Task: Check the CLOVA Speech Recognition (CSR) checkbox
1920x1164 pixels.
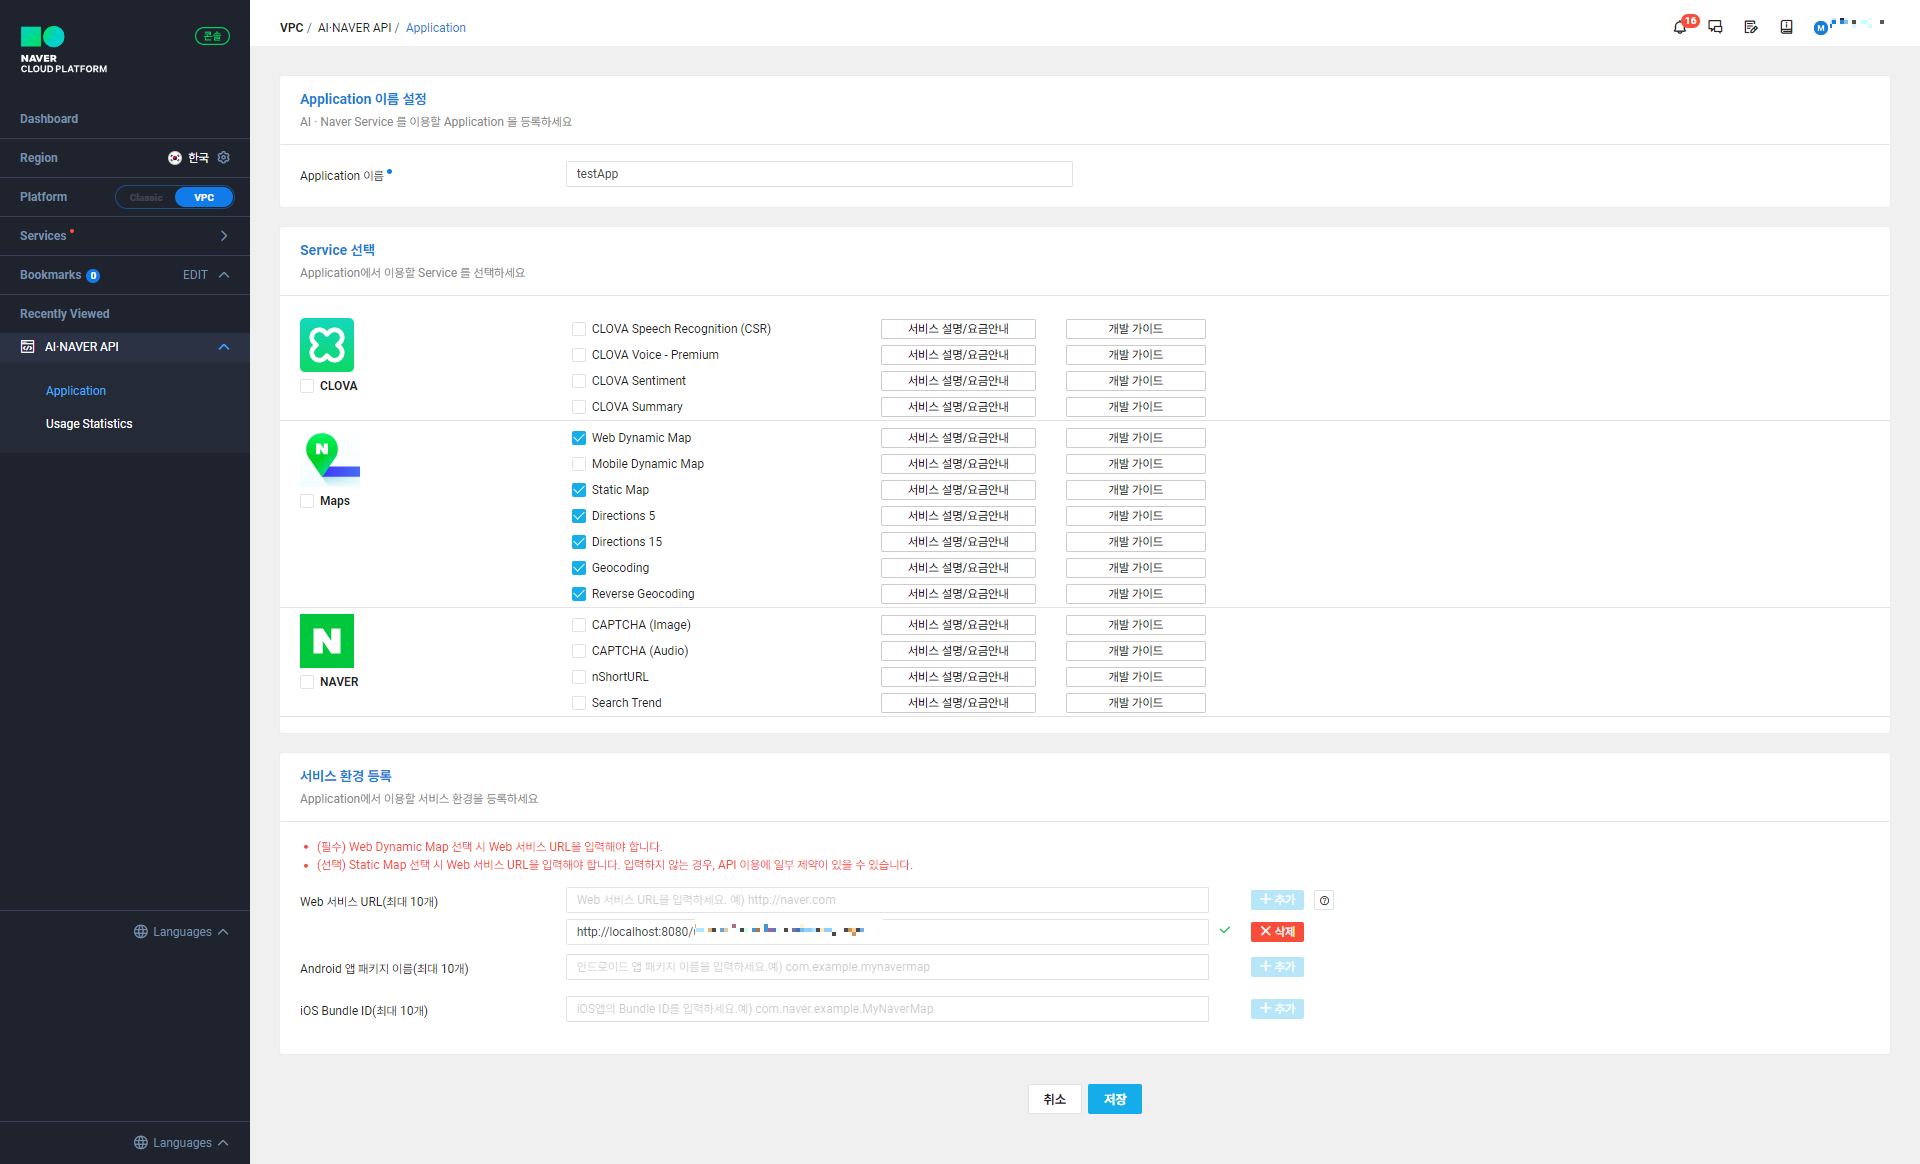Action: click(x=579, y=329)
